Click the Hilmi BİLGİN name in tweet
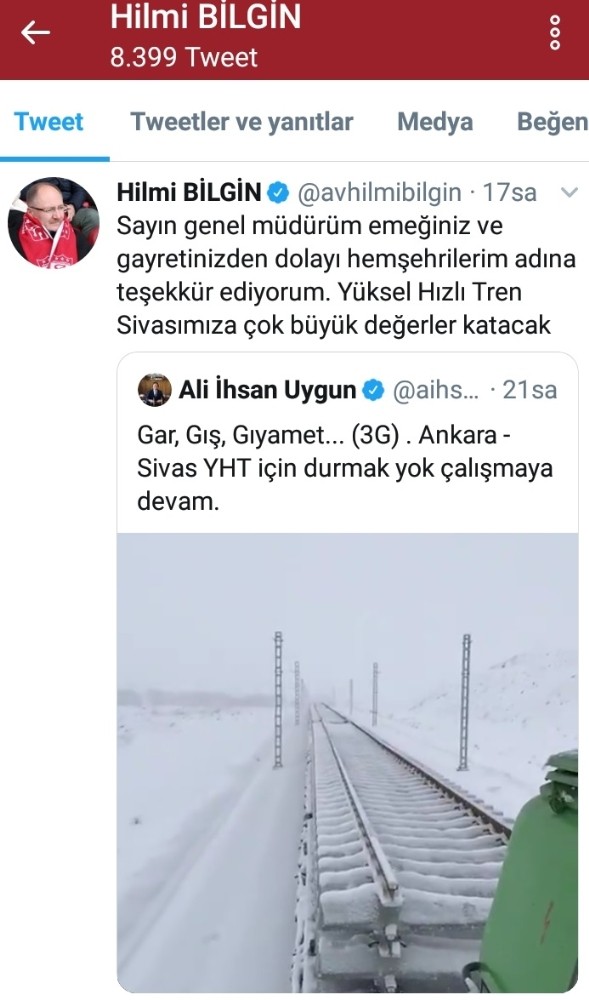Image resolution: width=589 pixels, height=1000 pixels. tap(189, 192)
